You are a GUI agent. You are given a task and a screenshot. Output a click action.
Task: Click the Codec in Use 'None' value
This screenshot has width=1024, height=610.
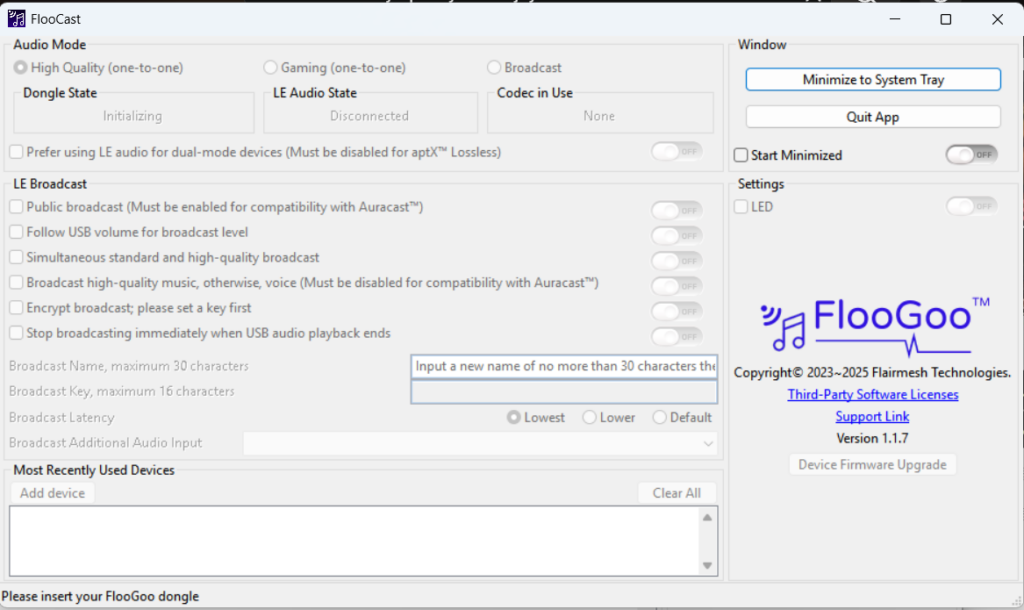[600, 116]
